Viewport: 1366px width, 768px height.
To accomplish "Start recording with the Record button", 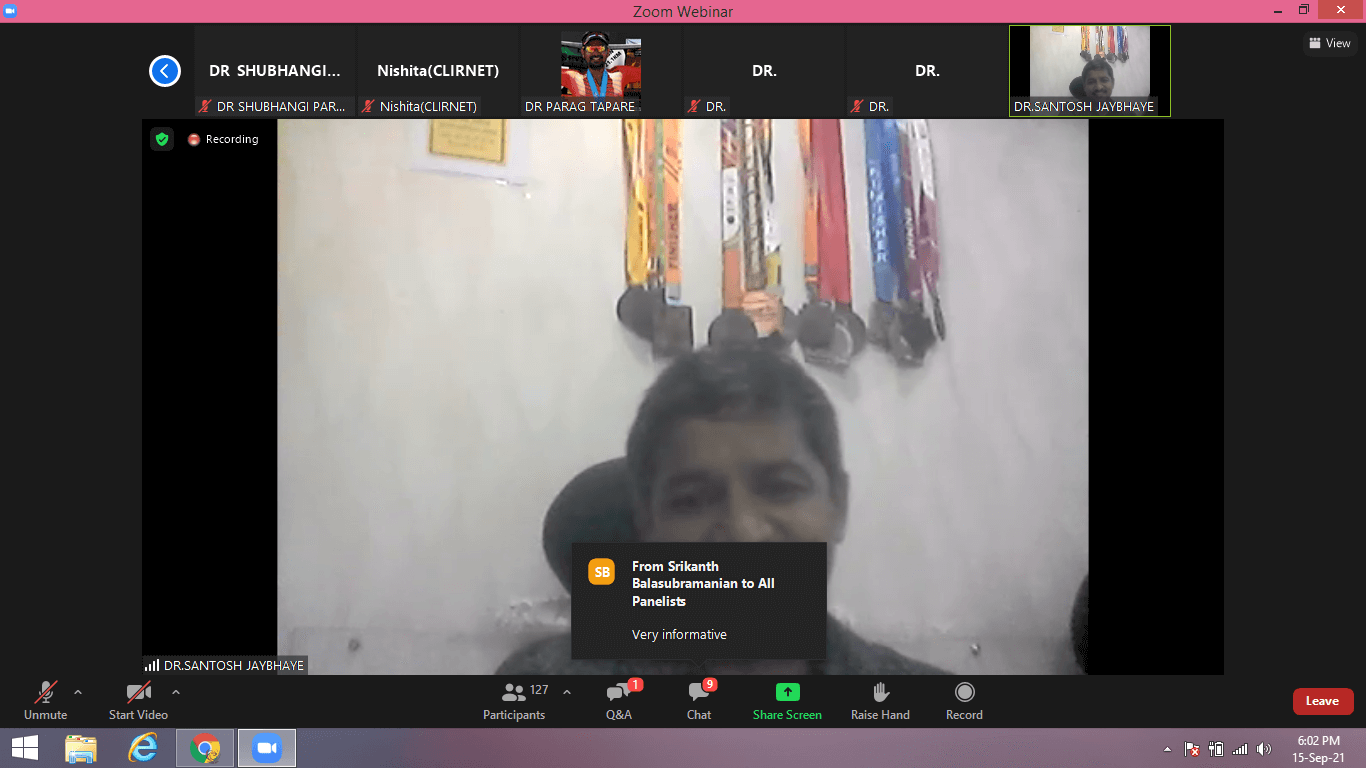I will (964, 700).
